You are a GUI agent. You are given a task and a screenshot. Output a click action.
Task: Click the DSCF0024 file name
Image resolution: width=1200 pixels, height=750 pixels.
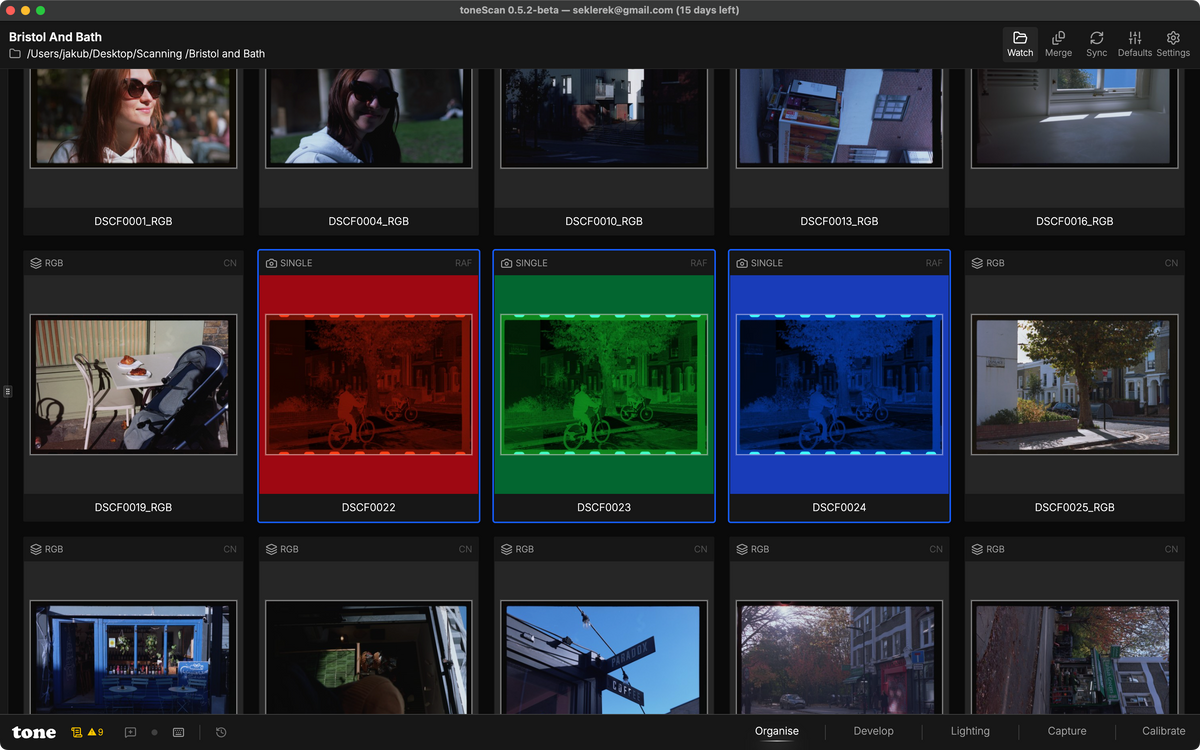pos(840,507)
